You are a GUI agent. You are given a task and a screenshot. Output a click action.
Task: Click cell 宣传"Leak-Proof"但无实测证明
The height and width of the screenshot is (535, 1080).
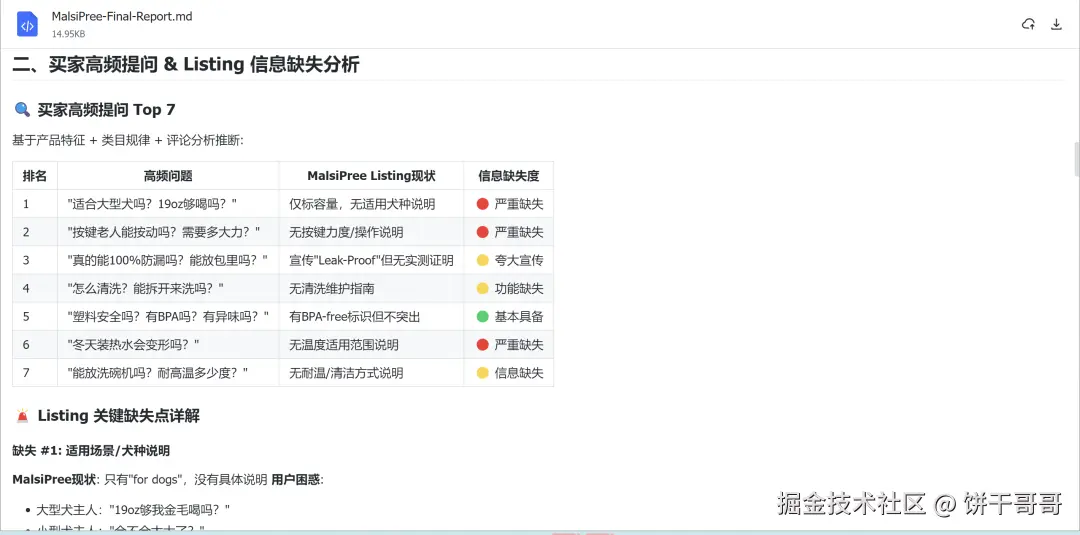tap(371, 260)
